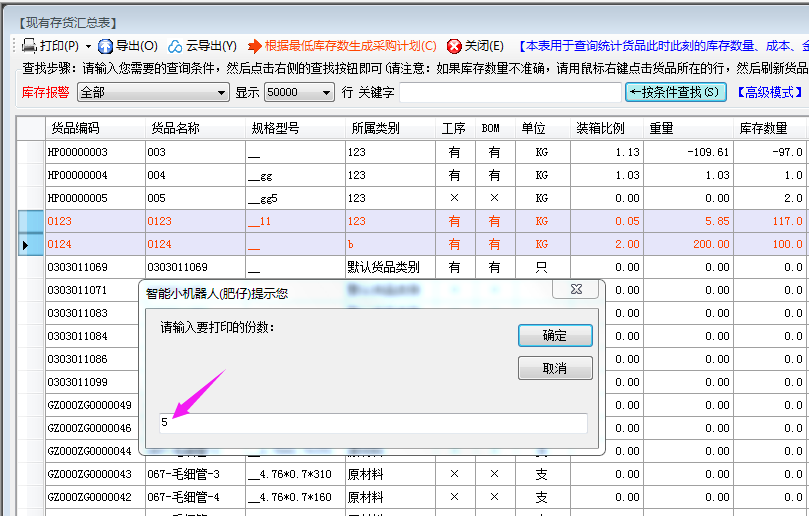
Task: Expand the 库存报警 dropdown showing 全部
Action: click(222, 93)
